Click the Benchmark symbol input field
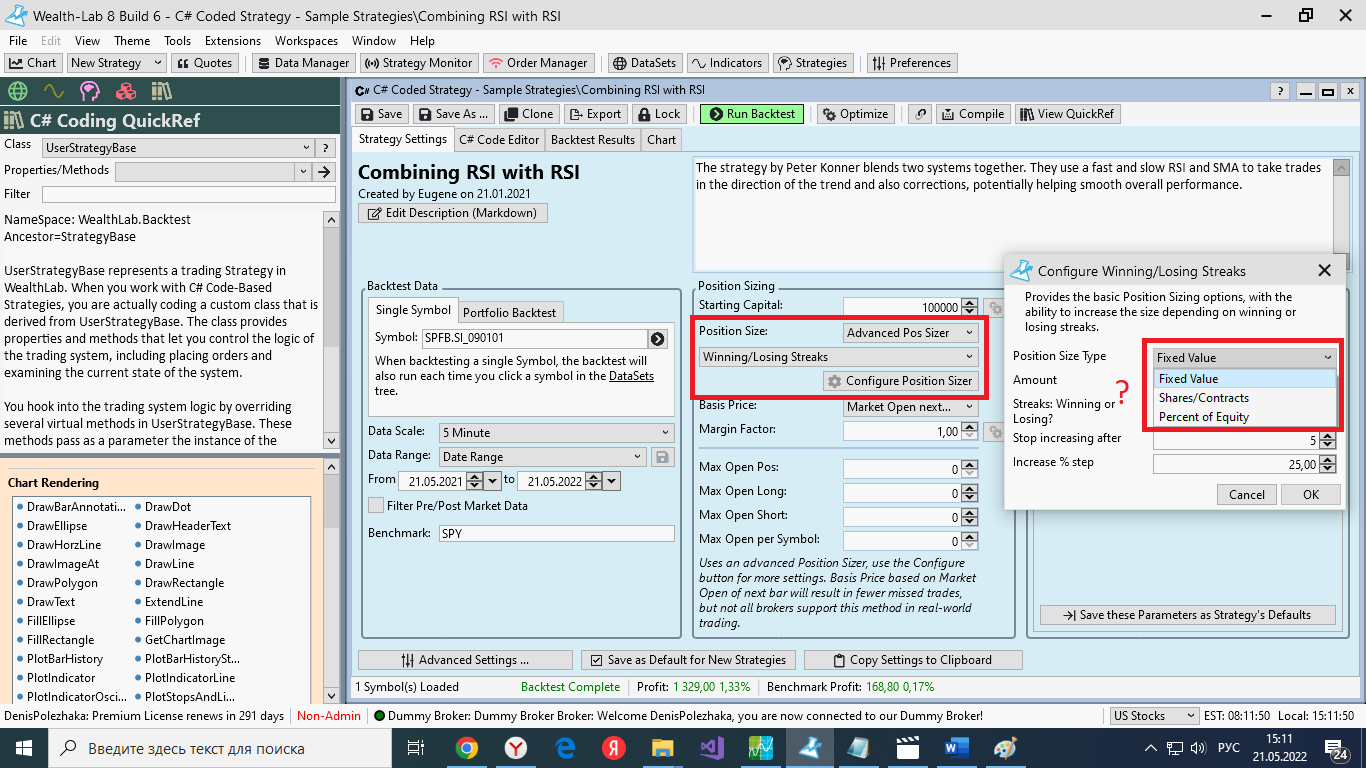1366x768 pixels. [556, 534]
